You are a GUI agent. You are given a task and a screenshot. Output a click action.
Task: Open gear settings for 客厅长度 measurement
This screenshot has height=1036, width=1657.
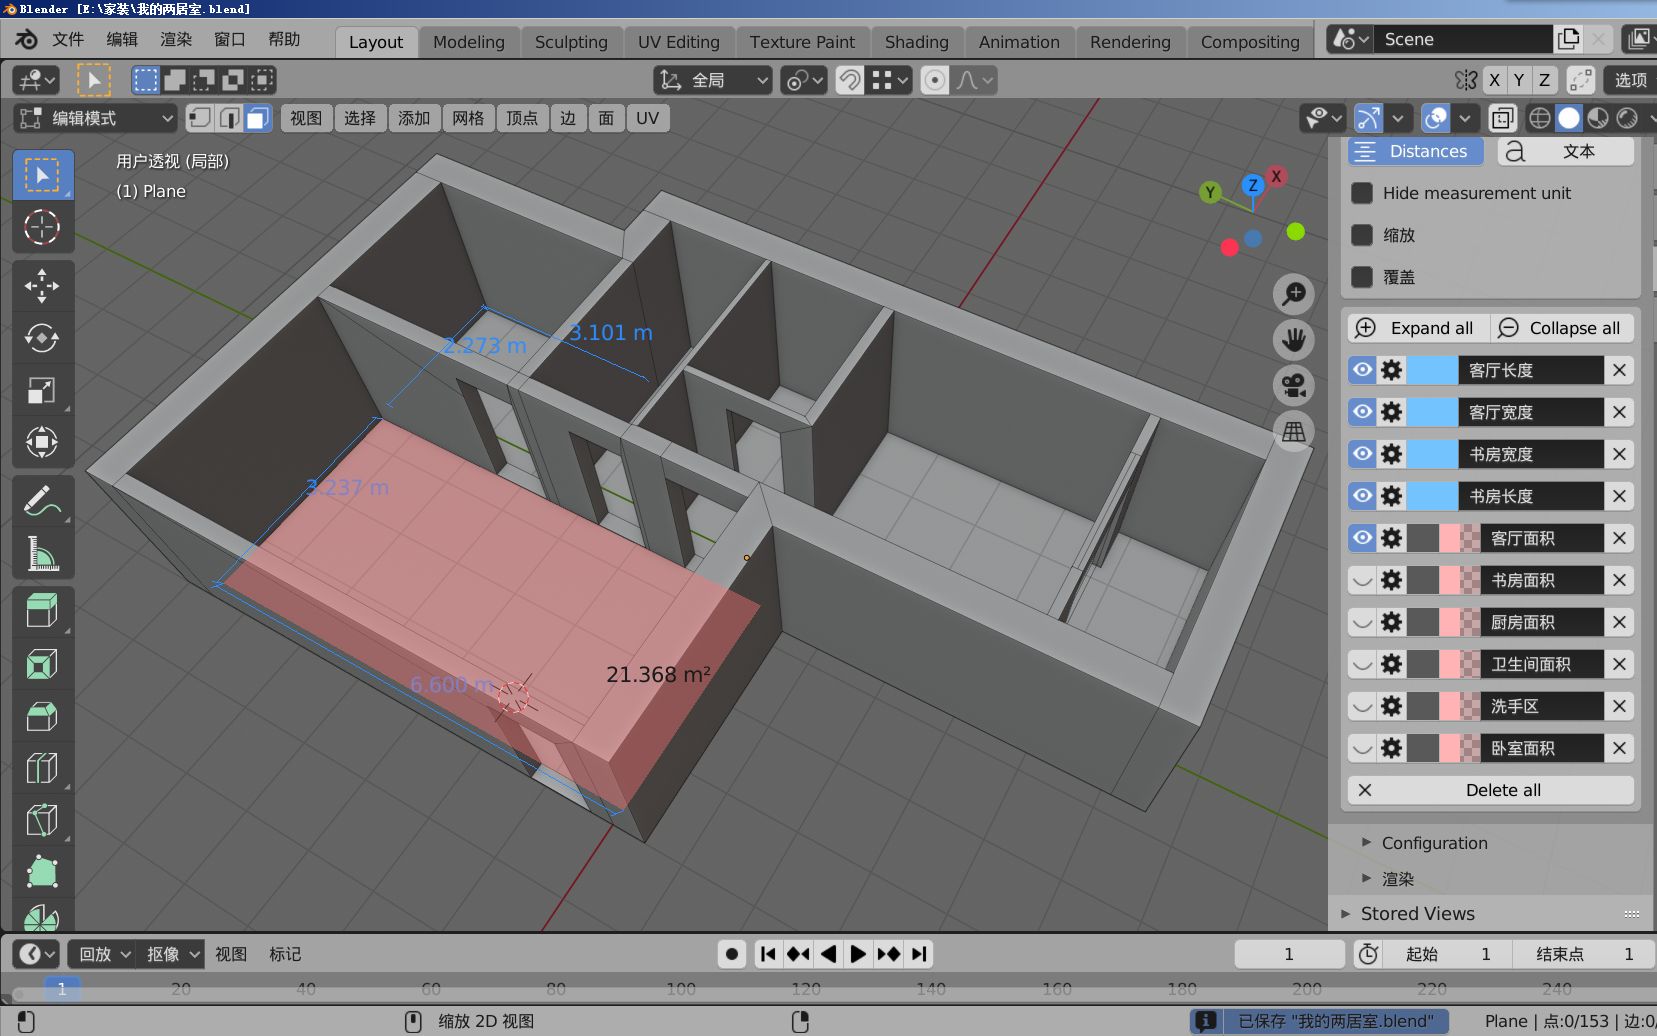1390,370
